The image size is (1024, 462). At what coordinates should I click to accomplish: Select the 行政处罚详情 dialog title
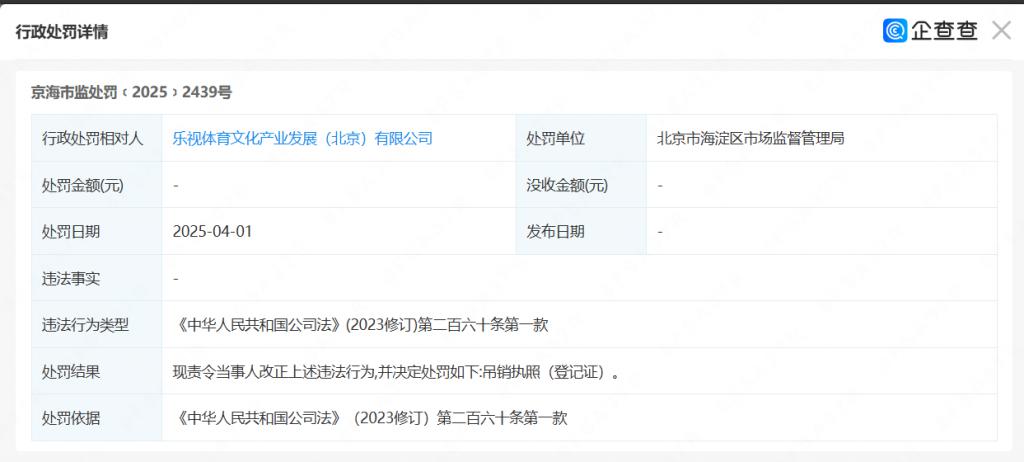pyautogui.click(x=62, y=31)
